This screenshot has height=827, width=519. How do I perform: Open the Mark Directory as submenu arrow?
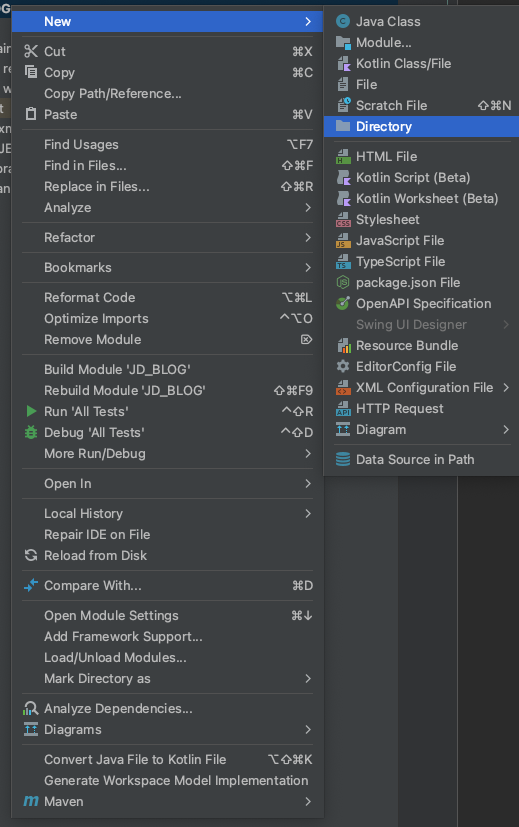tap(308, 678)
